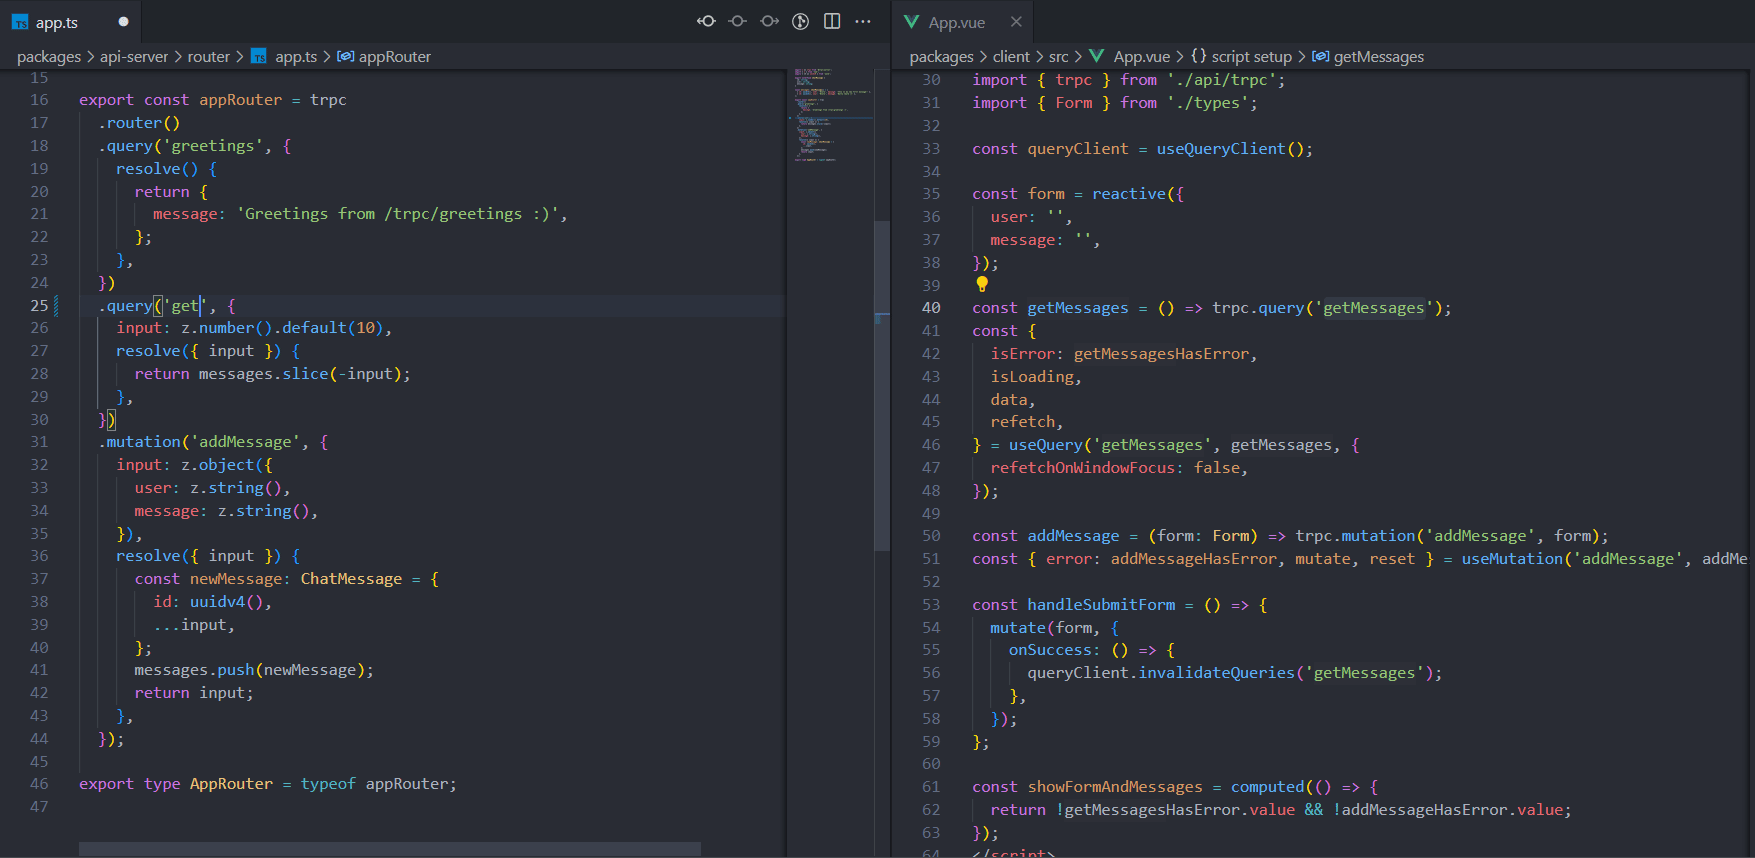
Task: Click the router folder breadcrumb
Action: coord(208,57)
